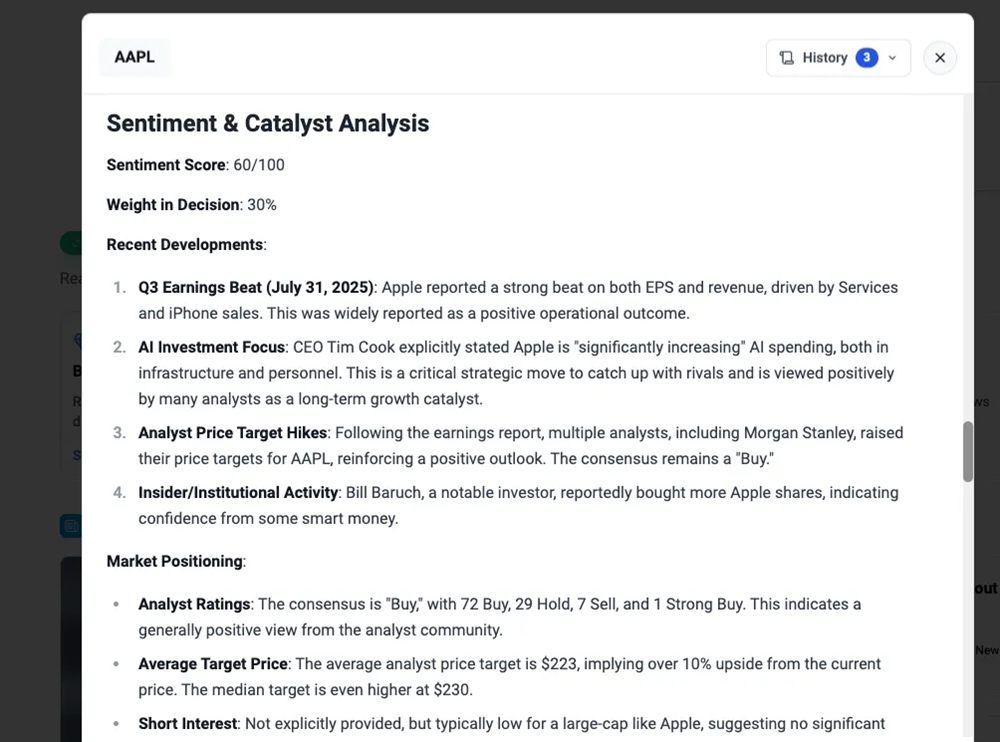Click the green badge behind the modal's left edge
The height and width of the screenshot is (742, 1000).
click(x=70, y=243)
